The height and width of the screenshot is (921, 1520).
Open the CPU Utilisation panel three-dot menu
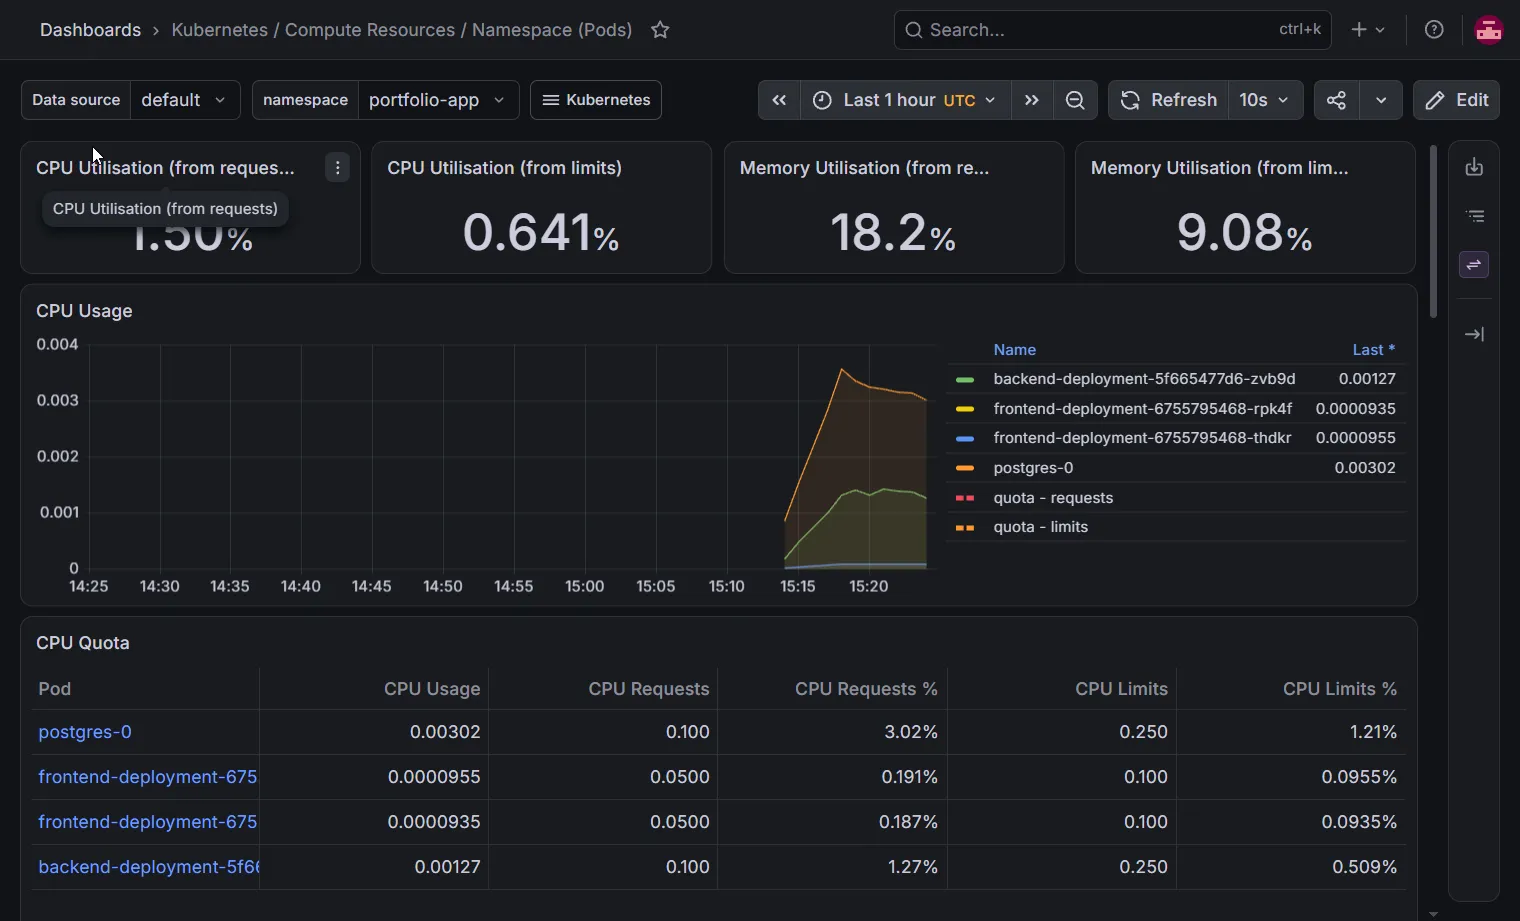[x=338, y=168]
